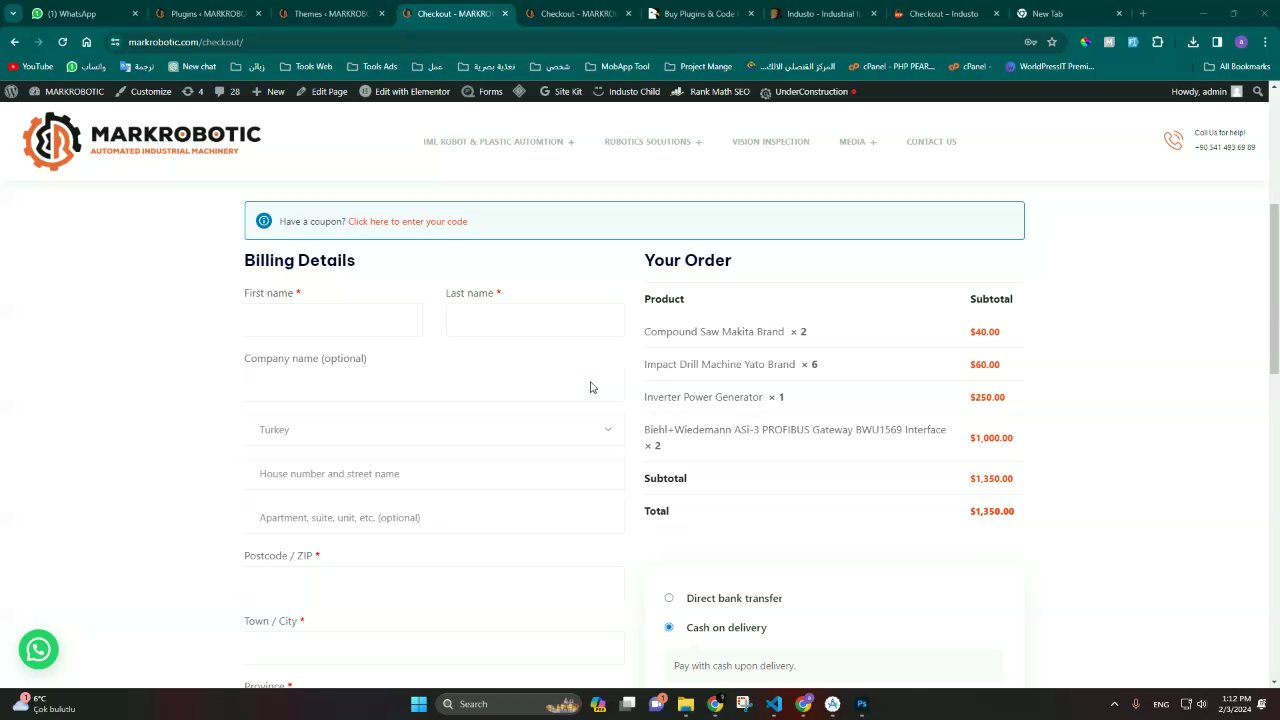Image resolution: width=1280 pixels, height=720 pixels.
Task: Open the Turkey country dropdown
Action: click(434, 429)
